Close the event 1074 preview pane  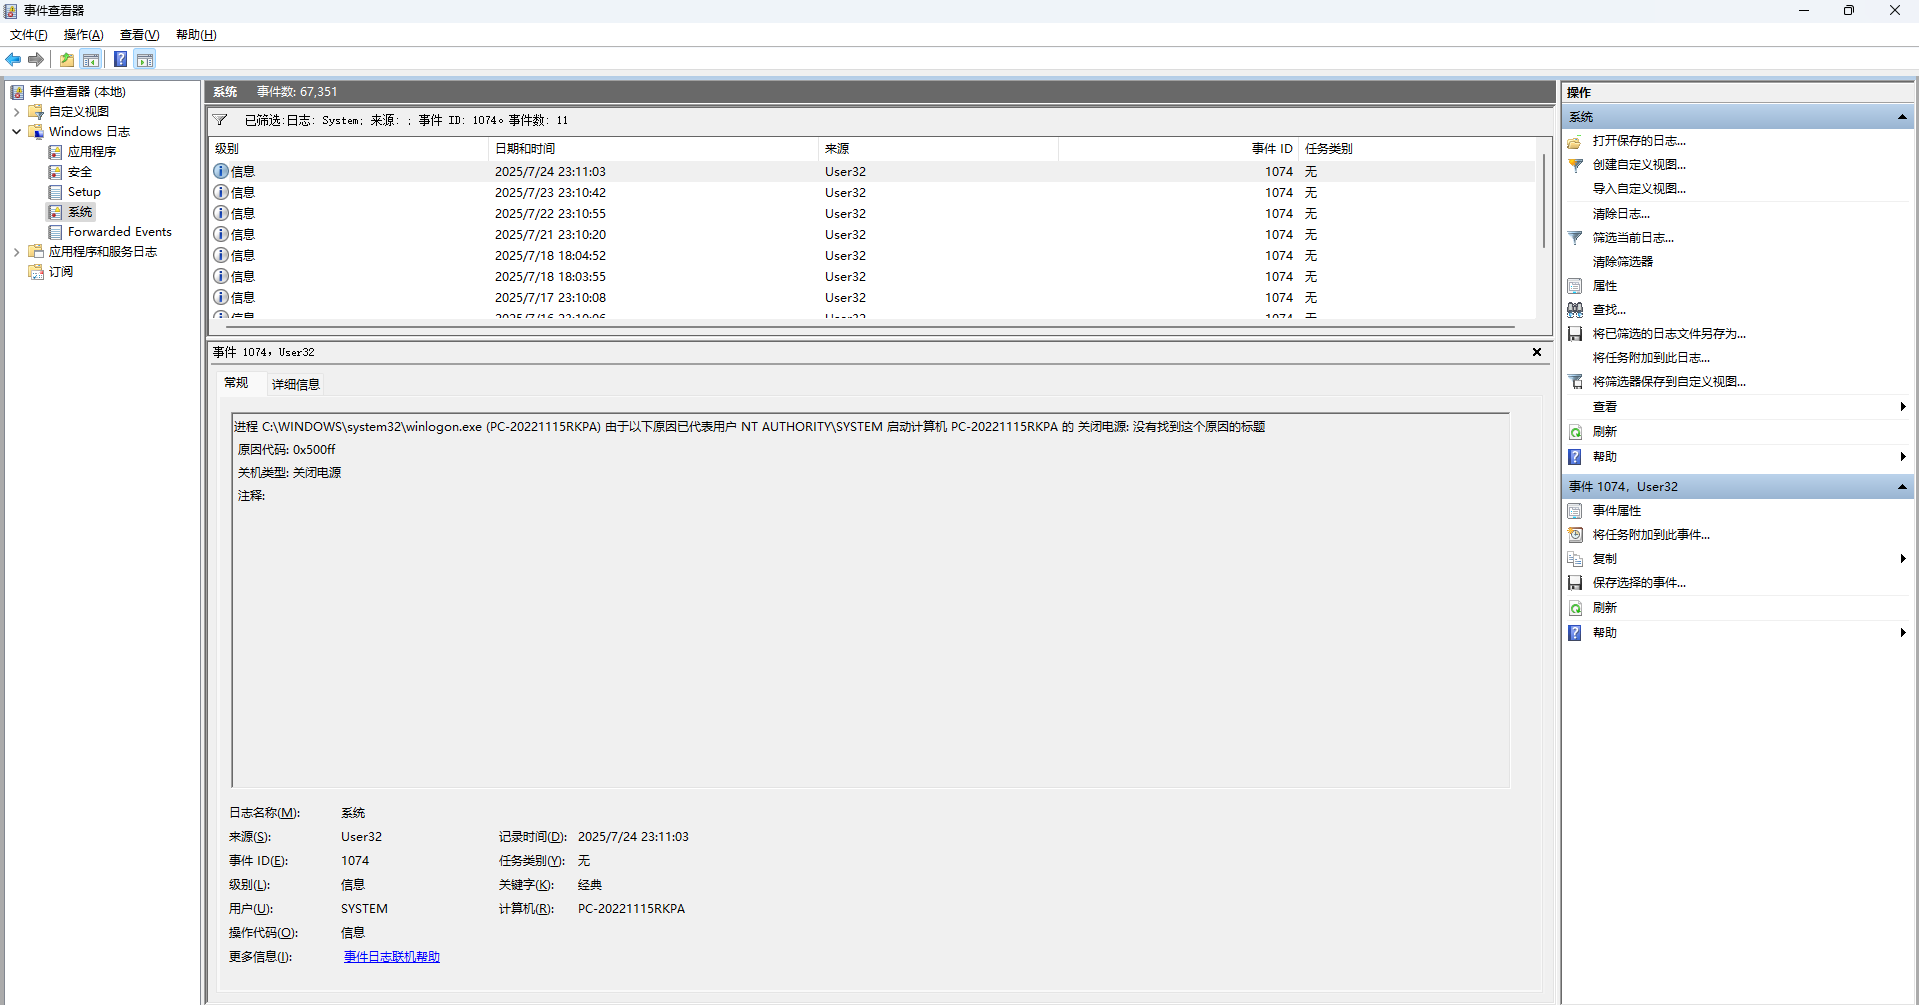click(x=1537, y=352)
